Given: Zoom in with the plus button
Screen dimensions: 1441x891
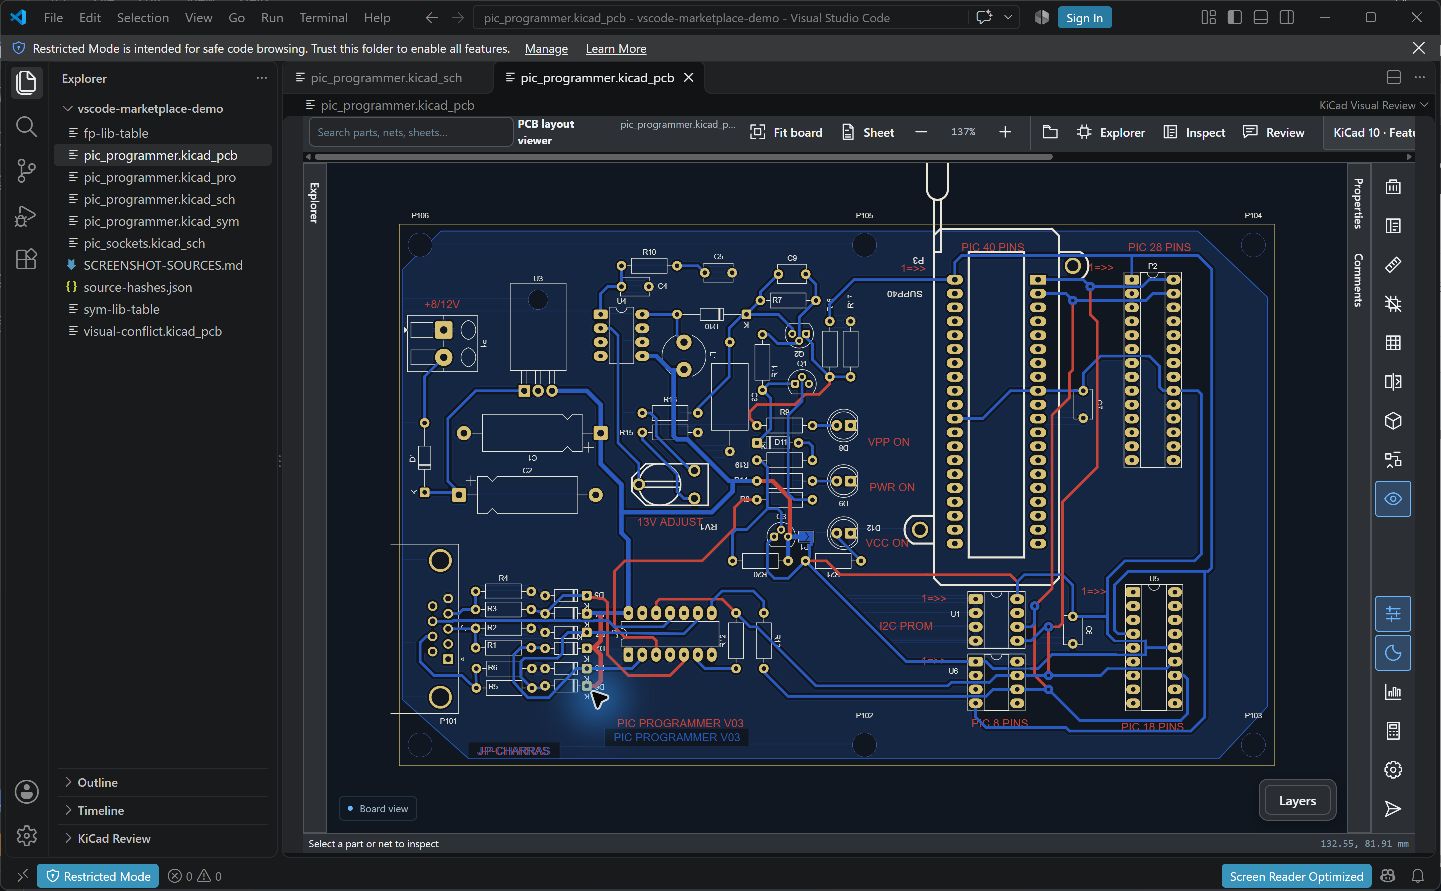Looking at the screenshot, I should (x=1005, y=132).
